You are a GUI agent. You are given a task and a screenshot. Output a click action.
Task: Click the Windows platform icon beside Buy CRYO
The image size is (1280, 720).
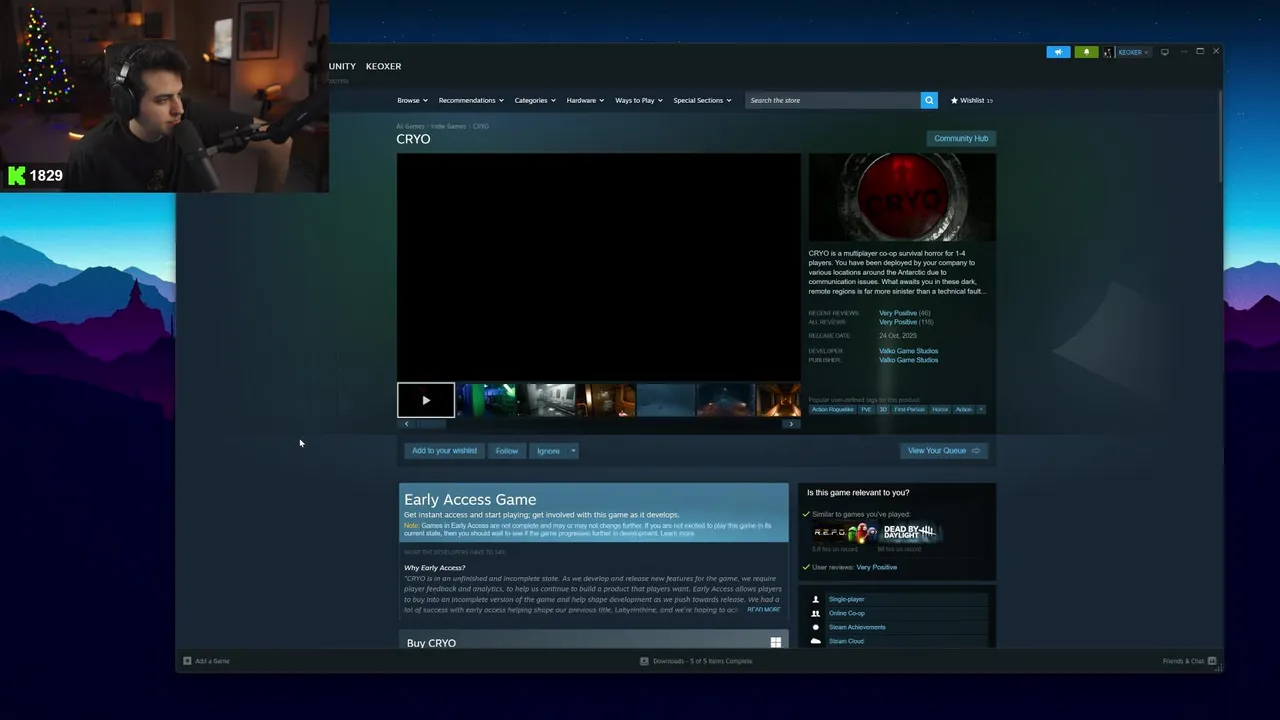(775, 642)
